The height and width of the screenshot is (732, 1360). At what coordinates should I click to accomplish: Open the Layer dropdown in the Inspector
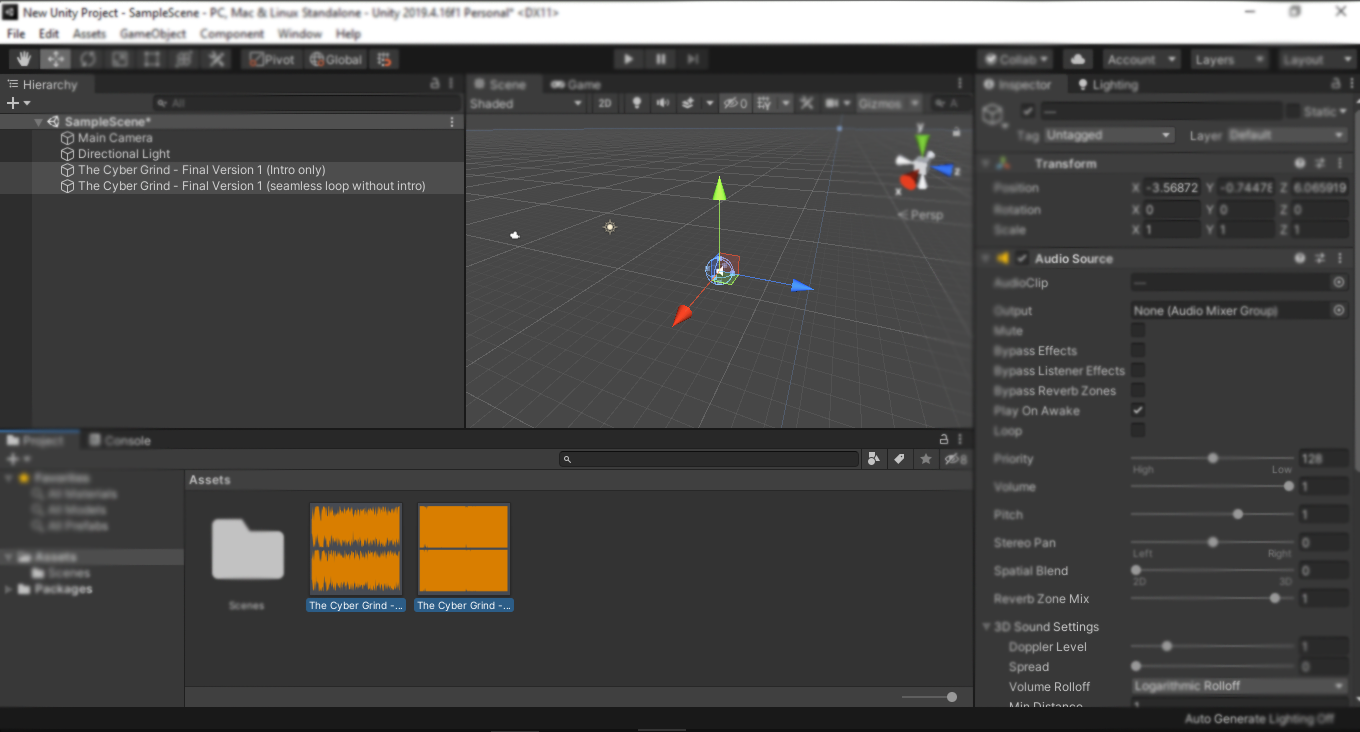point(1287,135)
